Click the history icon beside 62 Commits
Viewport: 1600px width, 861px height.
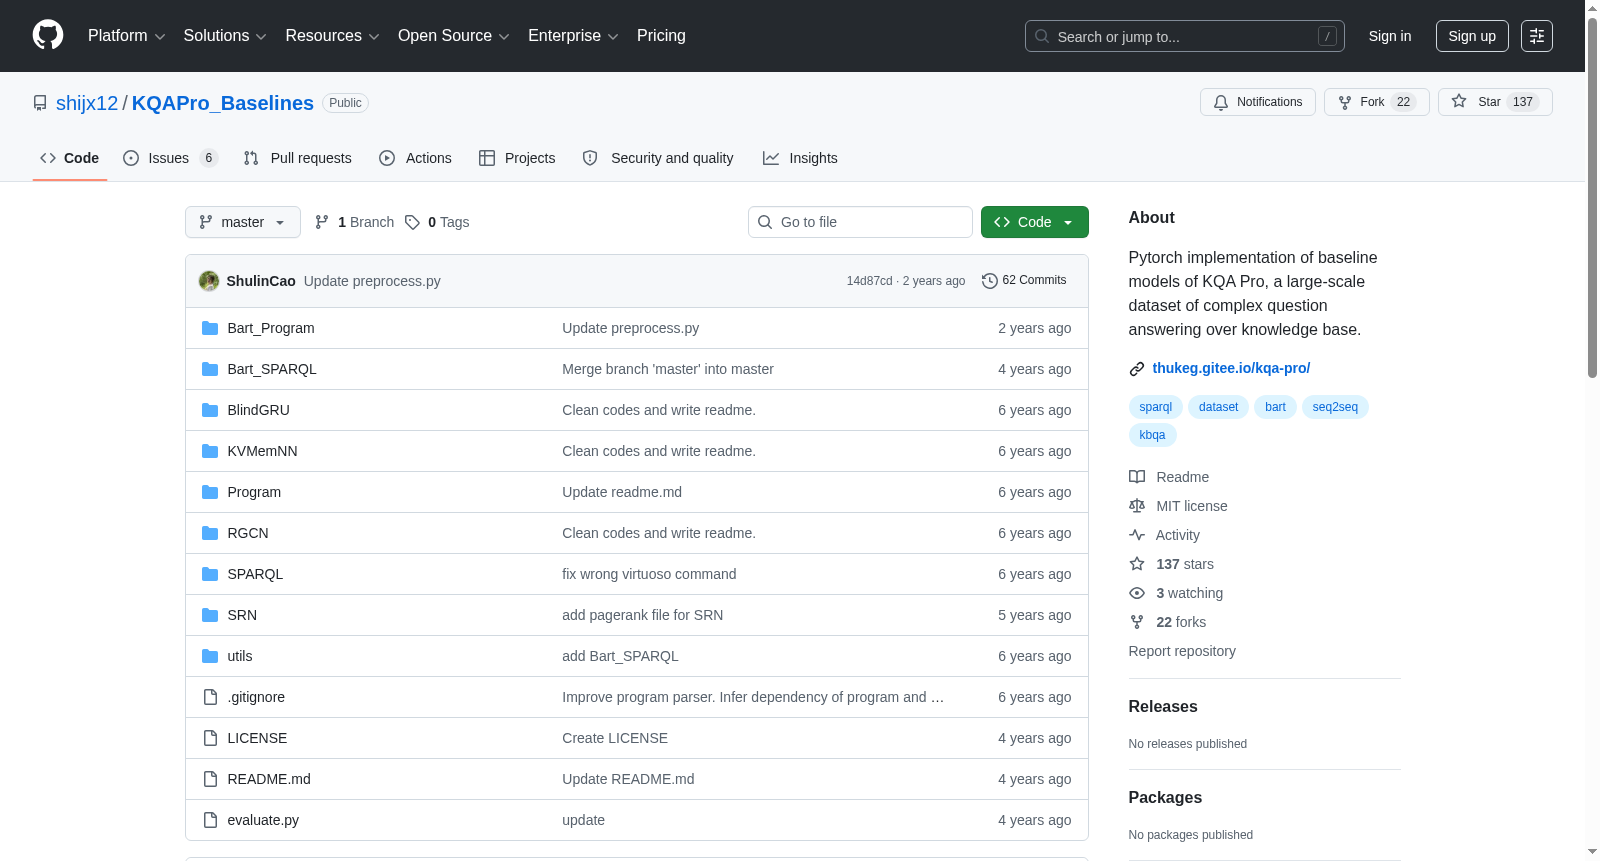(990, 281)
